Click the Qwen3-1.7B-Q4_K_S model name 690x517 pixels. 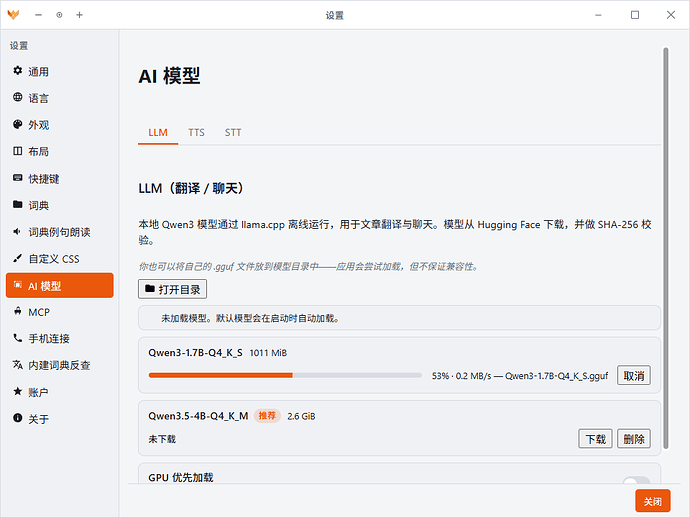pyautogui.click(x=195, y=353)
